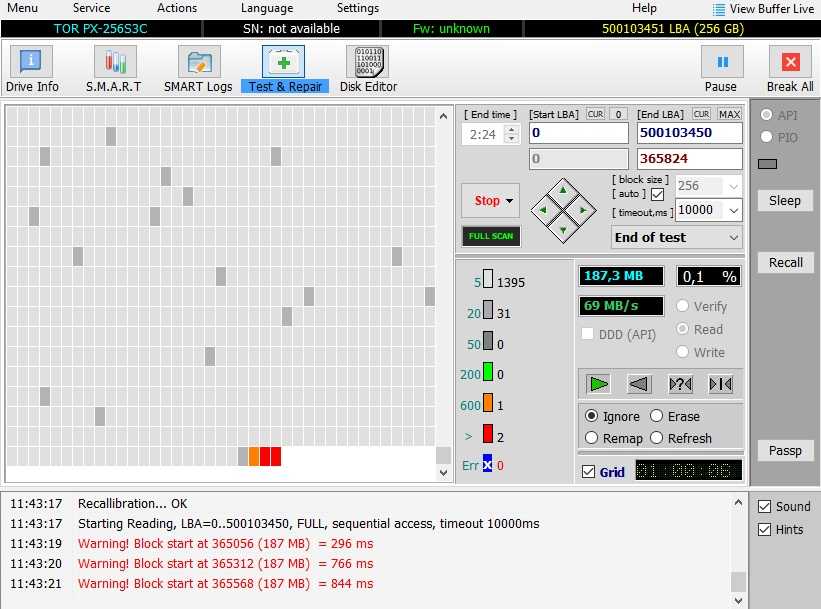Select the Remap radio option
The width and height of the screenshot is (821, 609).
pyautogui.click(x=592, y=438)
